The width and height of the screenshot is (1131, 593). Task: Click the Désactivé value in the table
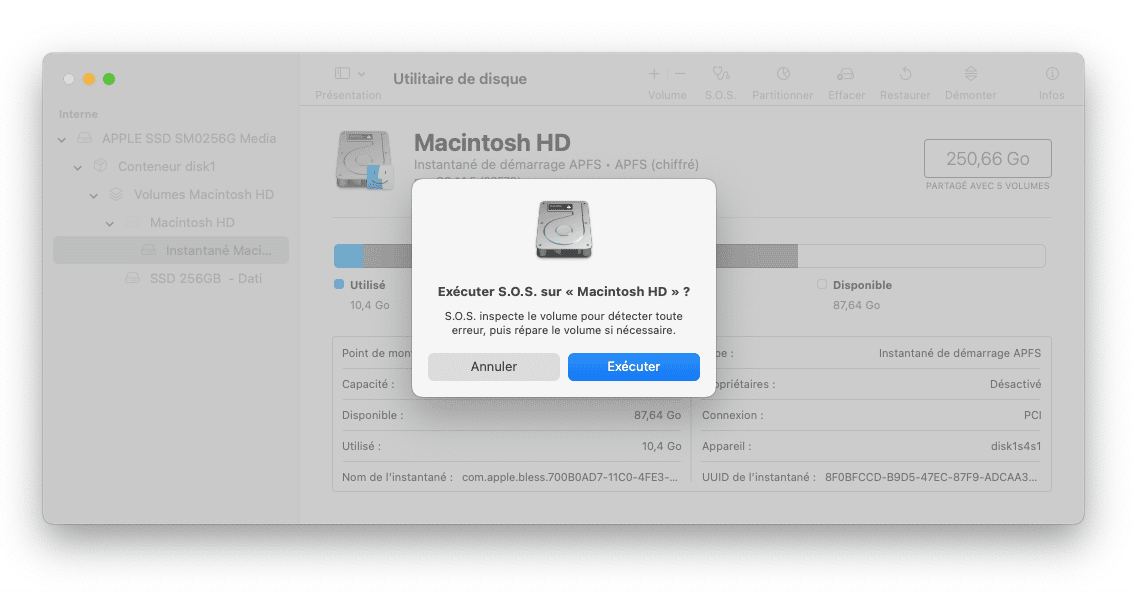point(1016,385)
